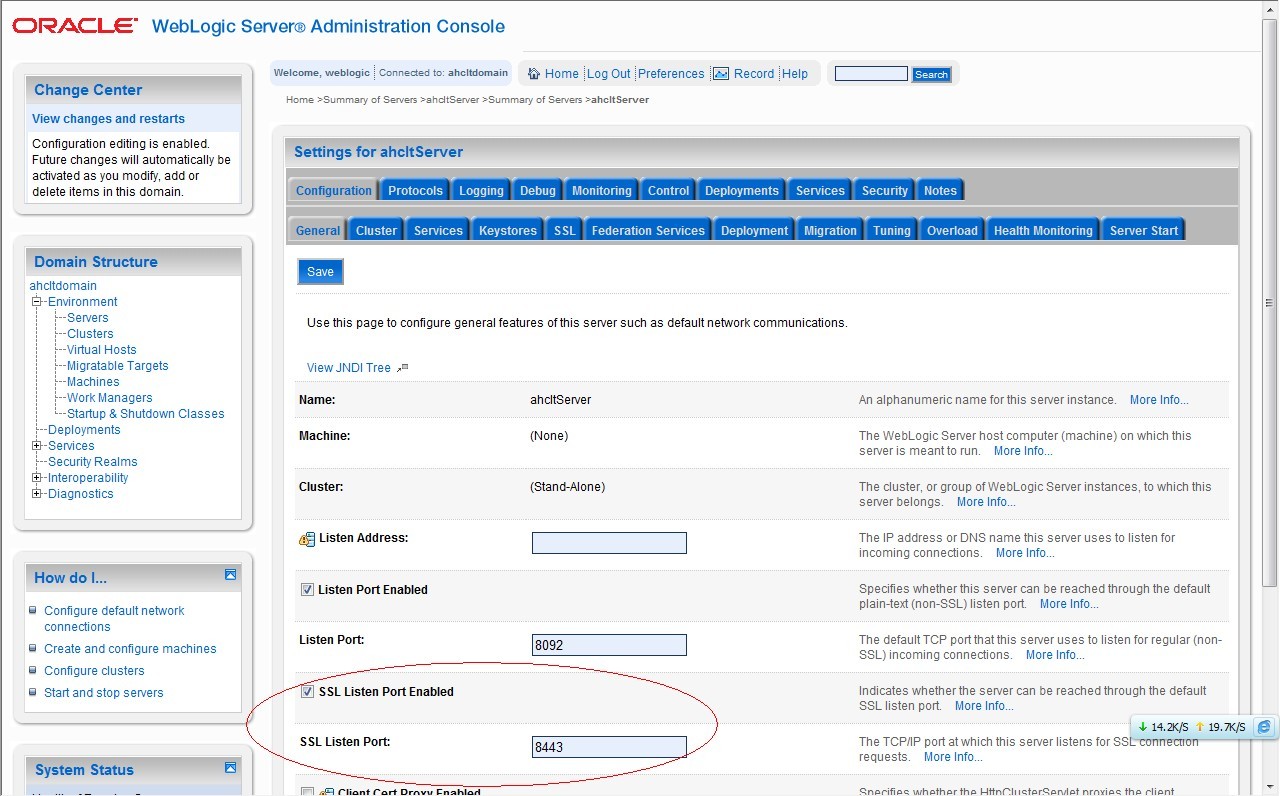
Task: Click the vertical page scrollbar
Action: [x=1271, y=304]
